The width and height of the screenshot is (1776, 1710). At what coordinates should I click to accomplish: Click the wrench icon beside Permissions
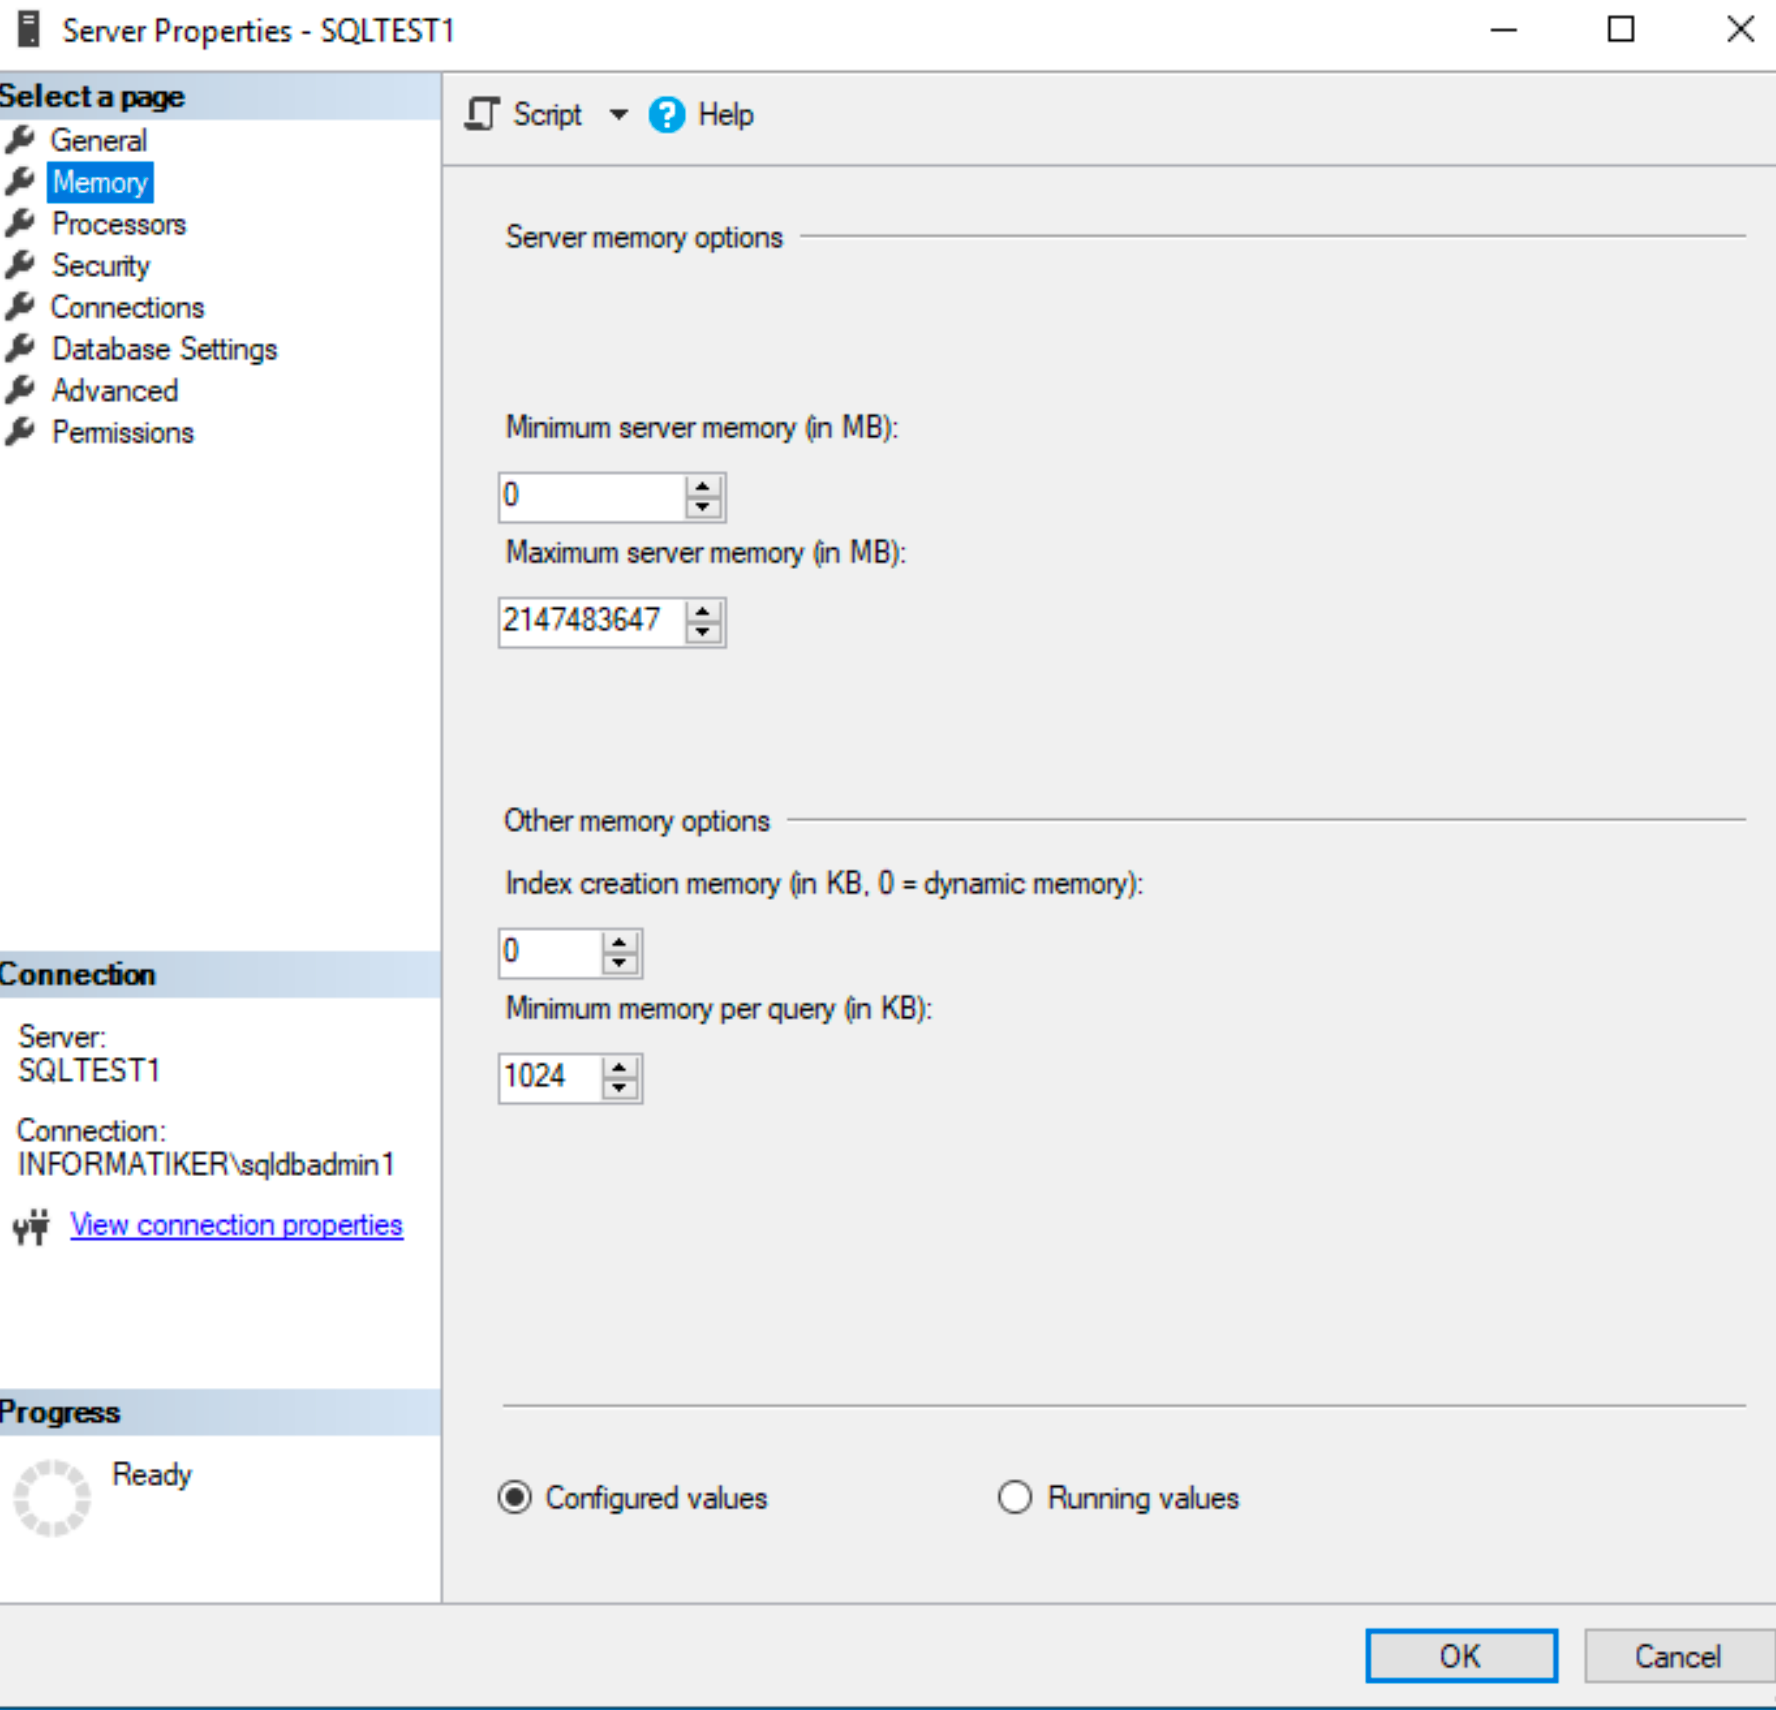tap(20, 432)
